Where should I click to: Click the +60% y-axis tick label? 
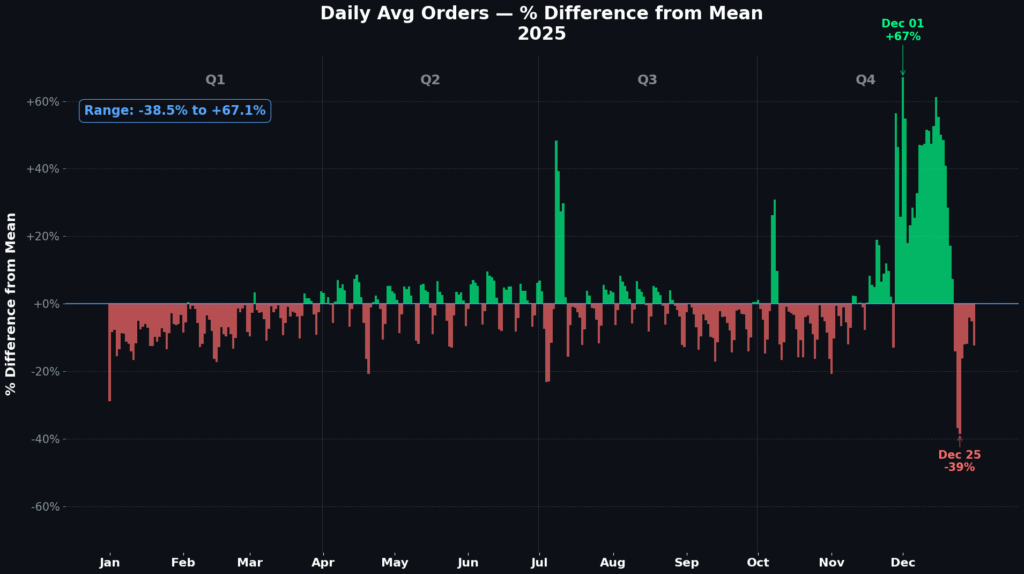coord(46,102)
